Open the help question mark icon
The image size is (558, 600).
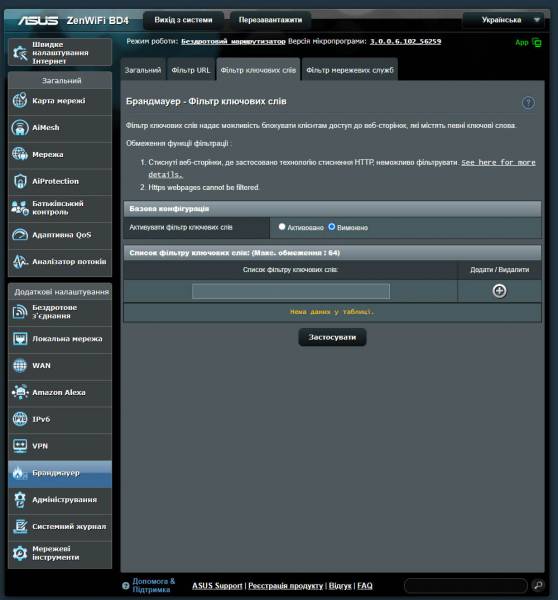tap(528, 103)
